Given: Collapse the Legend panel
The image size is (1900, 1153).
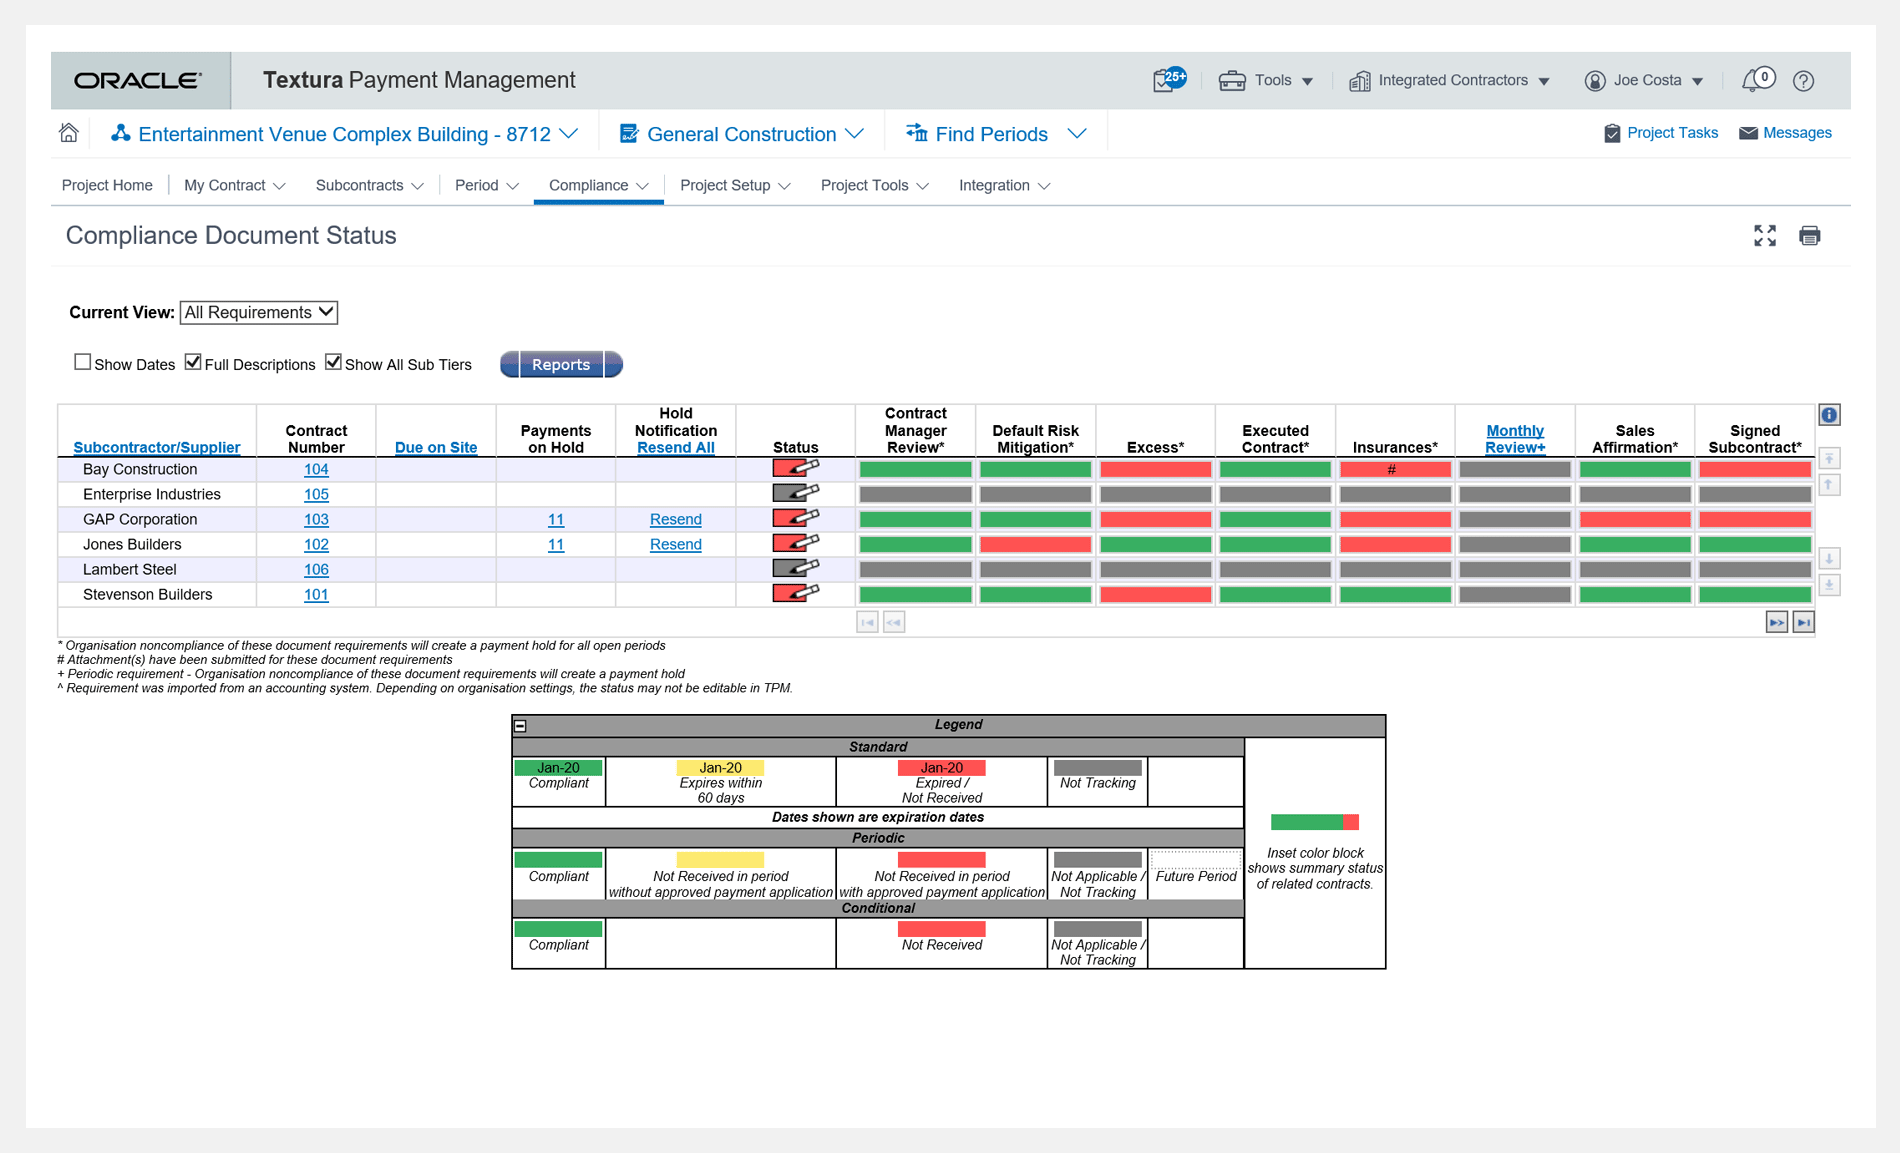Looking at the screenshot, I should pos(520,726).
